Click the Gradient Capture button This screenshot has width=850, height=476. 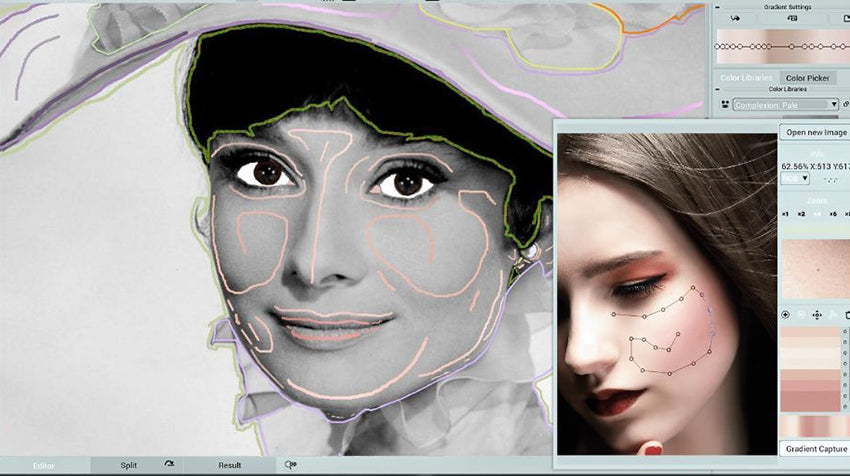click(x=814, y=448)
